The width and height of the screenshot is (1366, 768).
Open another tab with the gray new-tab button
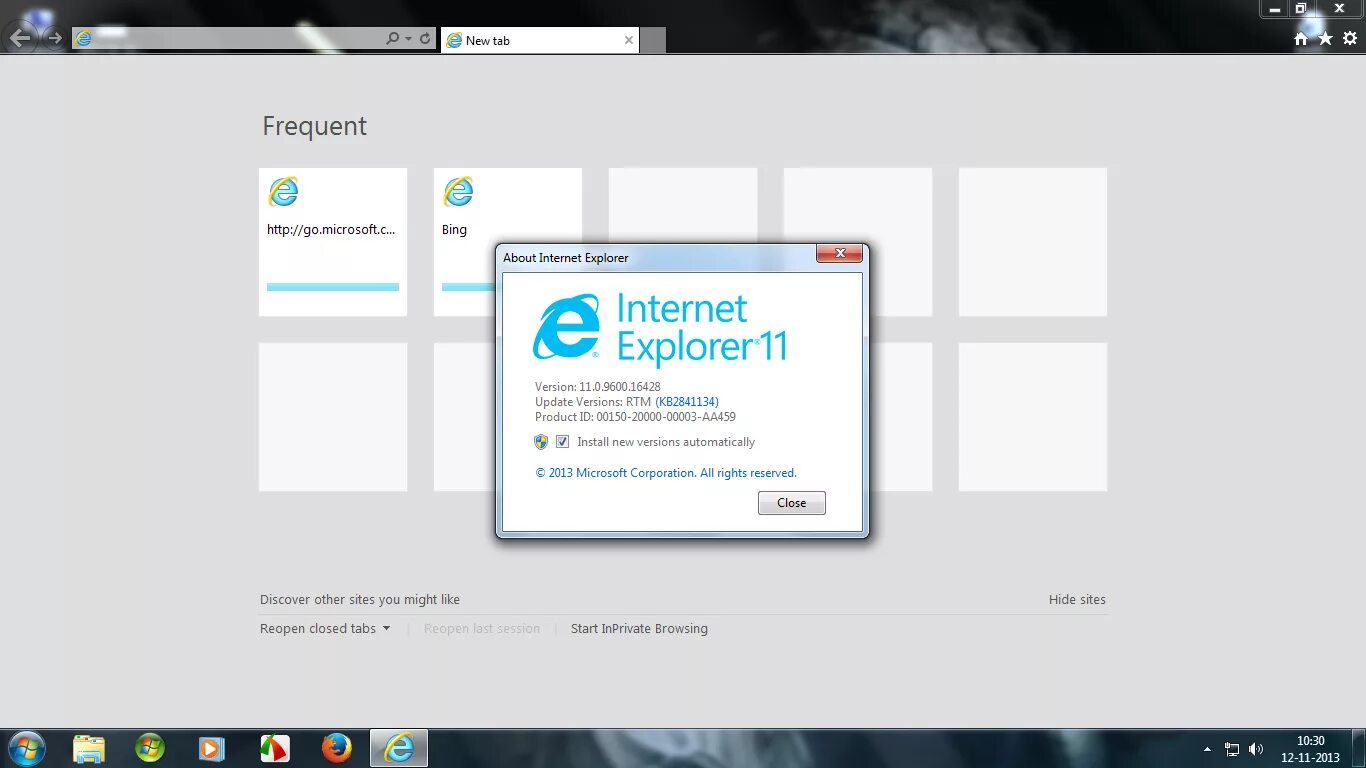(x=653, y=40)
